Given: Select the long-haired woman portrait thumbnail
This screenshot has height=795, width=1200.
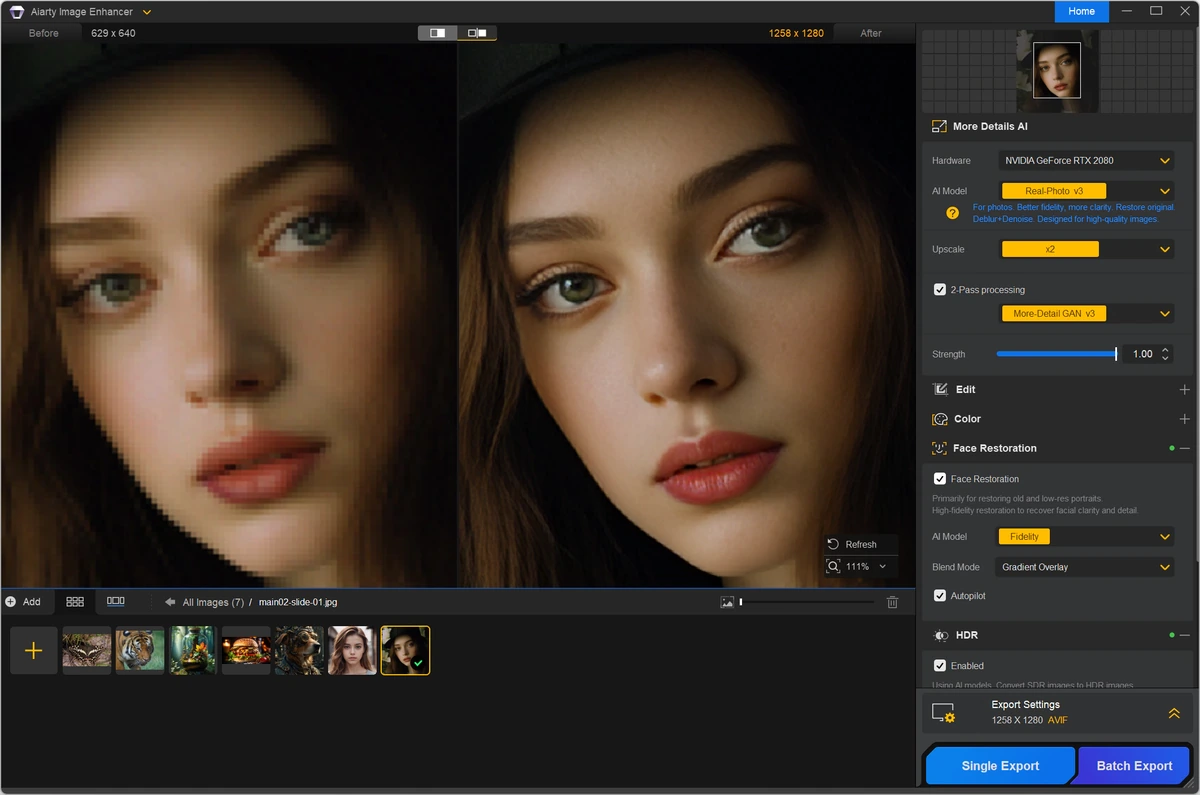Looking at the screenshot, I should tap(352, 651).
